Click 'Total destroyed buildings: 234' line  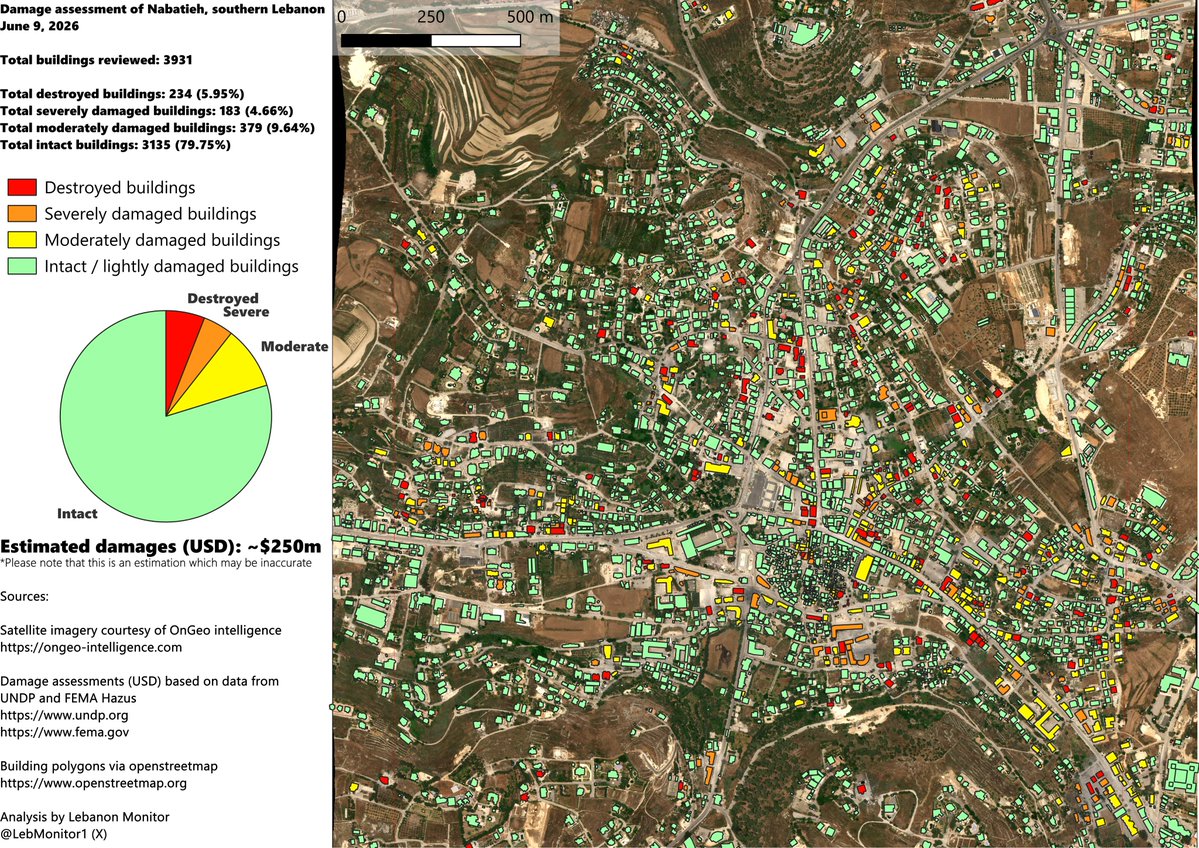(x=122, y=94)
